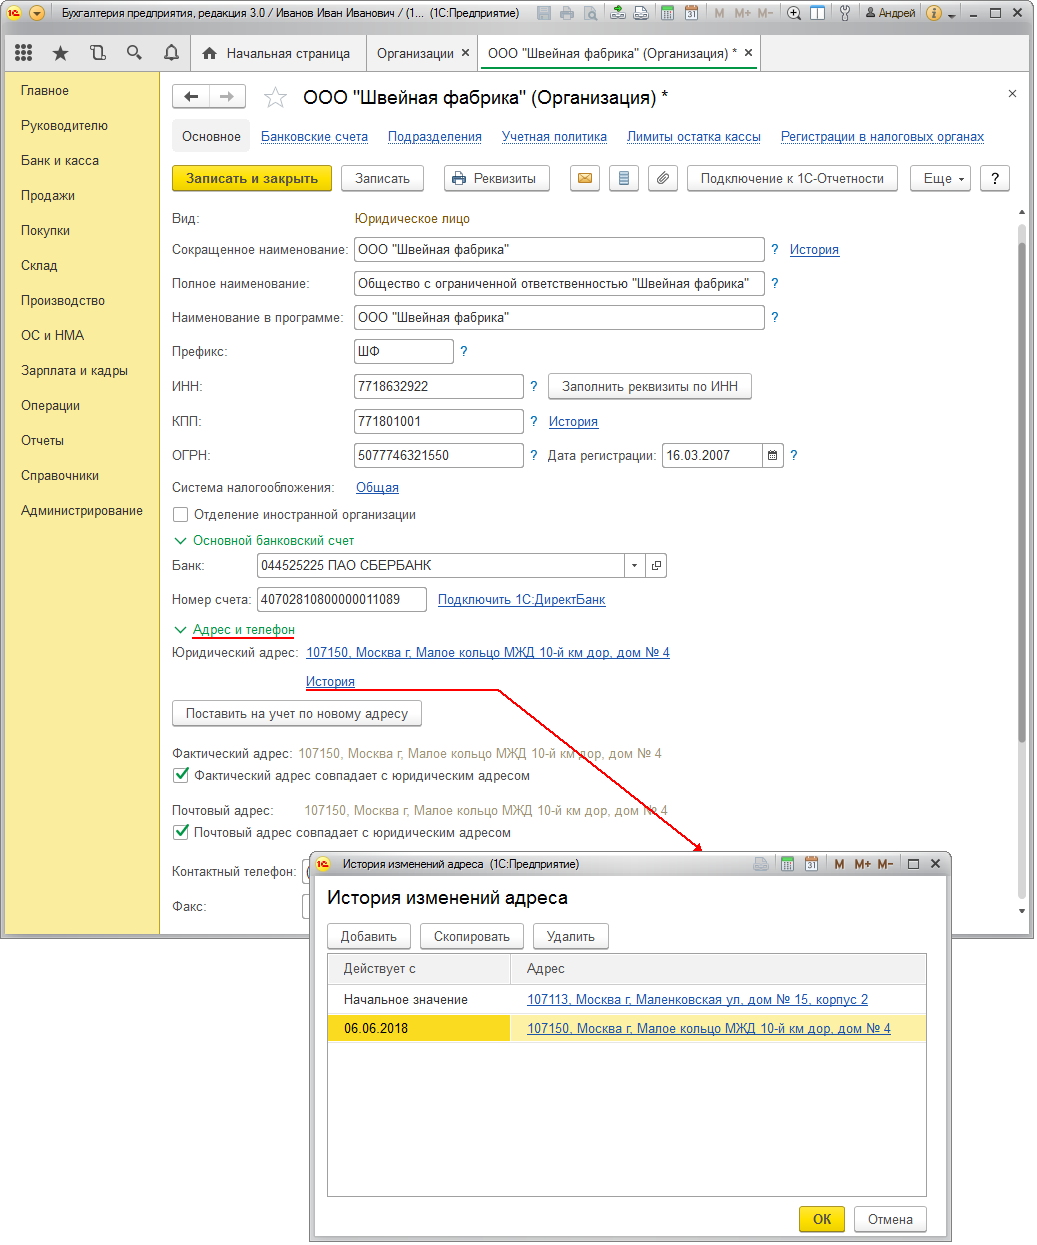Click OK in address history window
Image resolution: width=1037 pixels, height=1245 pixels.
click(822, 1219)
